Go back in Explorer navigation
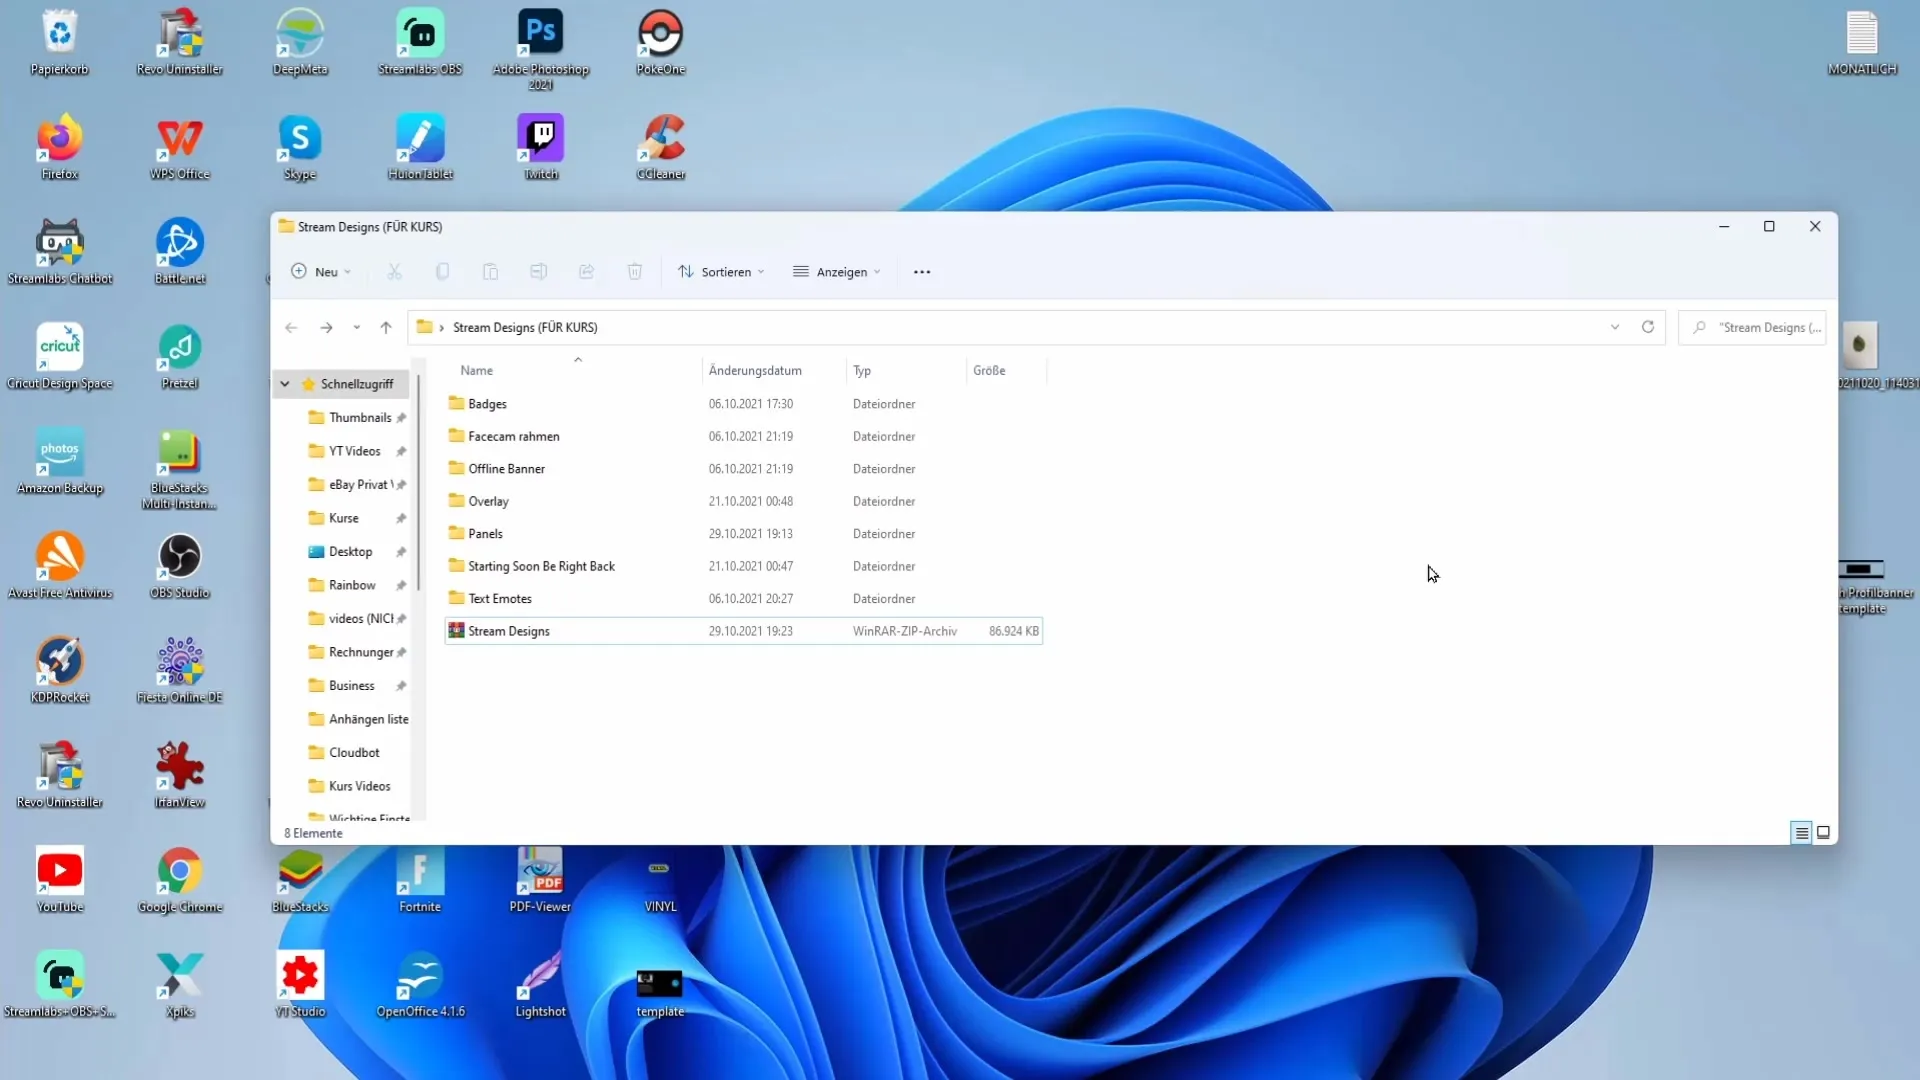The height and width of the screenshot is (1080, 1920). coord(291,327)
